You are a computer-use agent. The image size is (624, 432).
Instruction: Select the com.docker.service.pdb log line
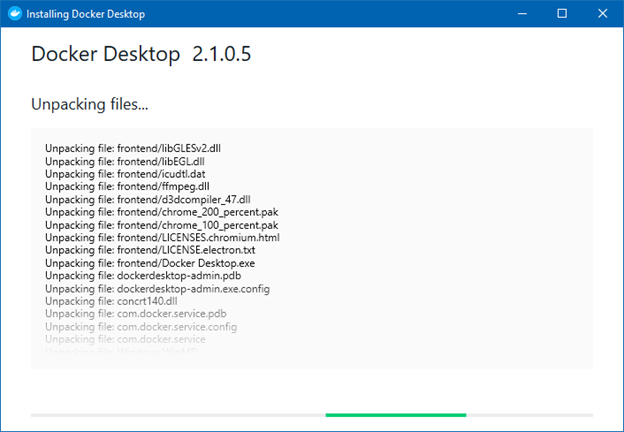[136, 314]
